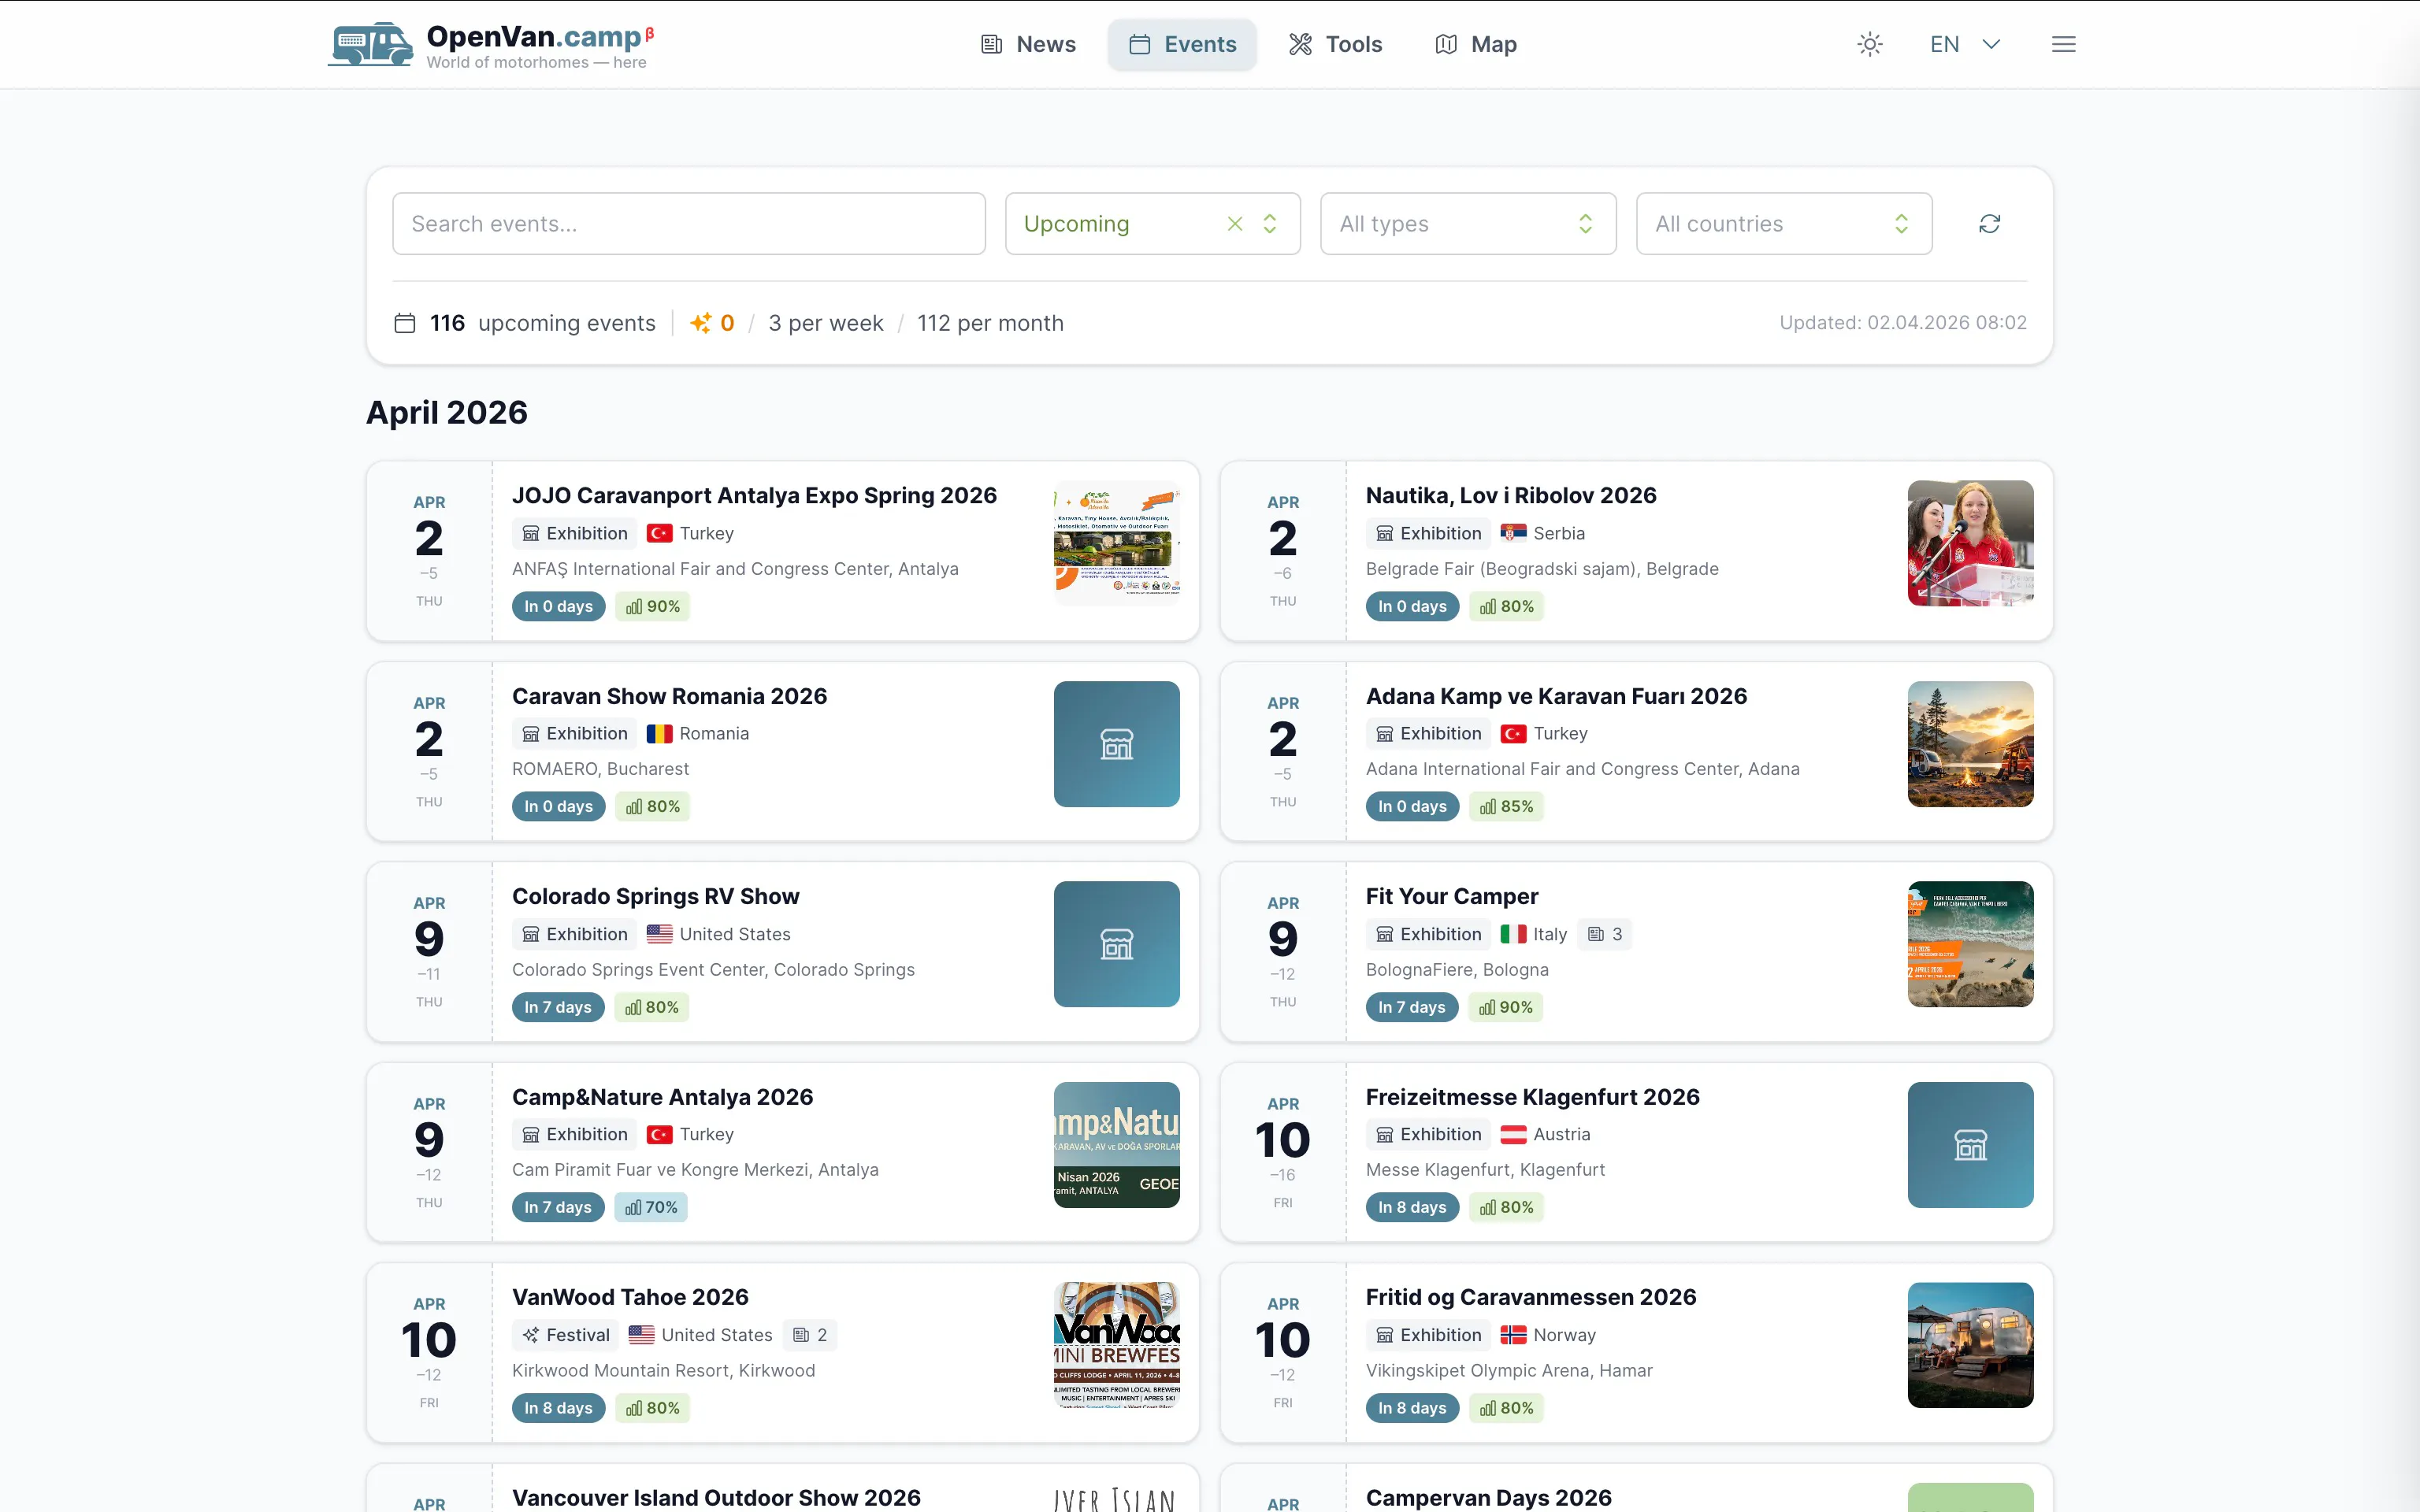Click the In 0 days badge on Nautika
Viewport: 2420px width, 1512px height.
[1412, 607]
